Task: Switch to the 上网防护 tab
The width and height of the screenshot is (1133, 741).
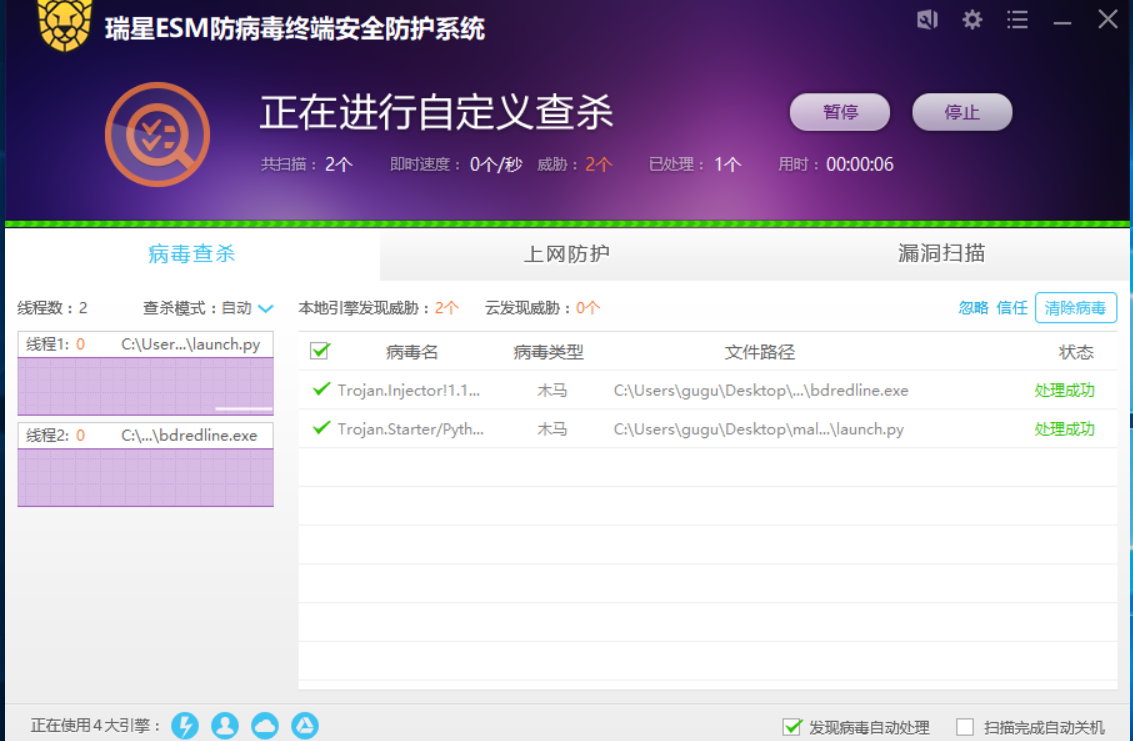Action: 566,254
